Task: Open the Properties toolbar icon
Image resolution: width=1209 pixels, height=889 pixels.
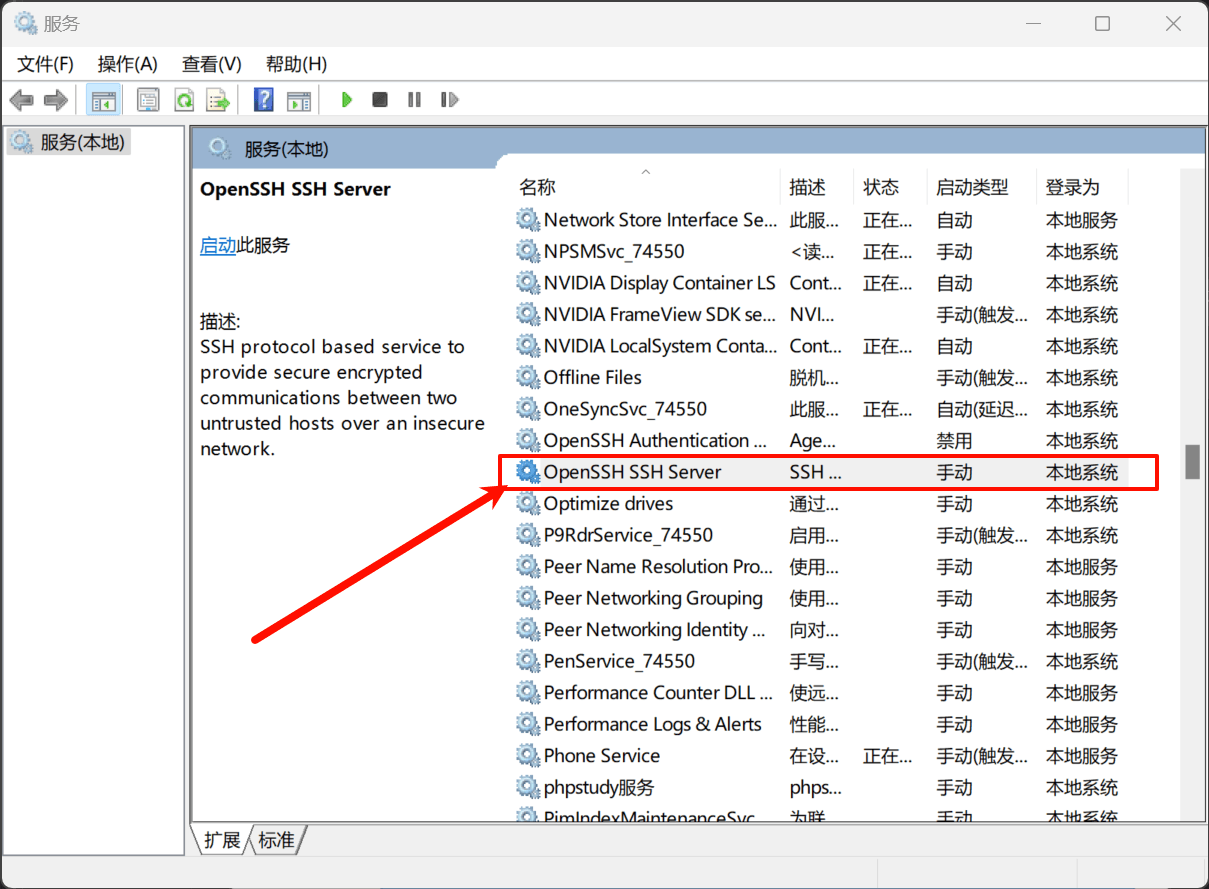Action: coord(148,100)
